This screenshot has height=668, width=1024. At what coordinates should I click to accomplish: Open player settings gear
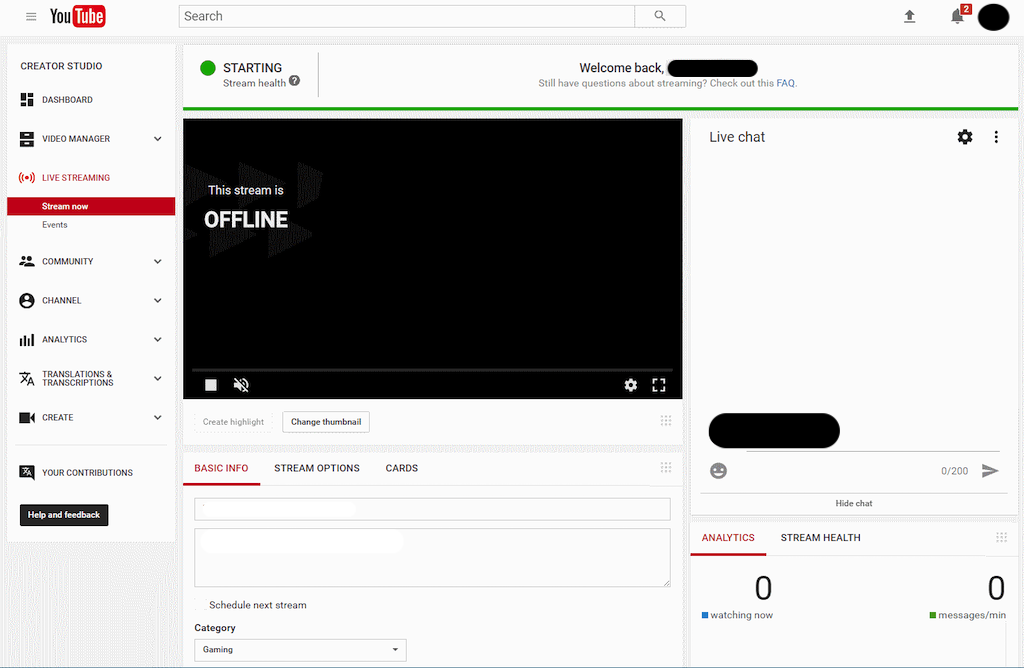[630, 385]
